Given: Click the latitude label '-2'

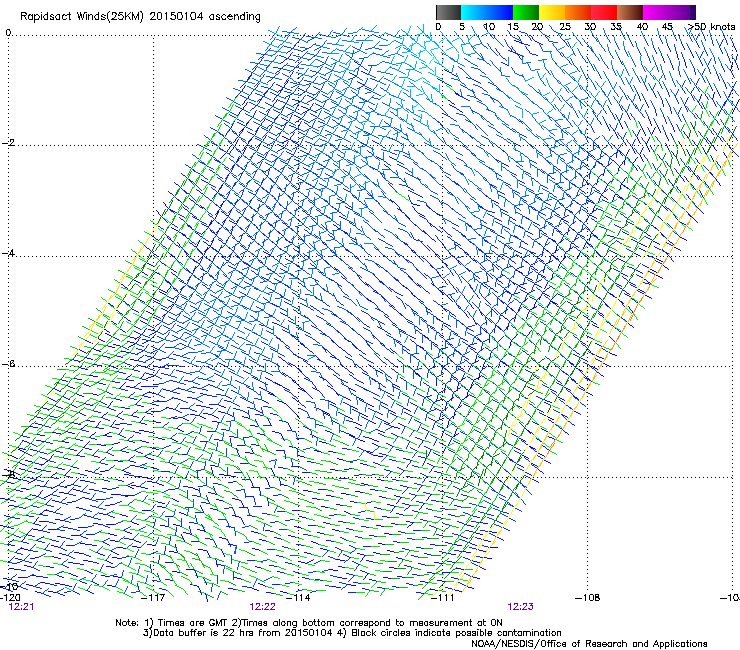Looking at the screenshot, I should (x=8, y=143).
